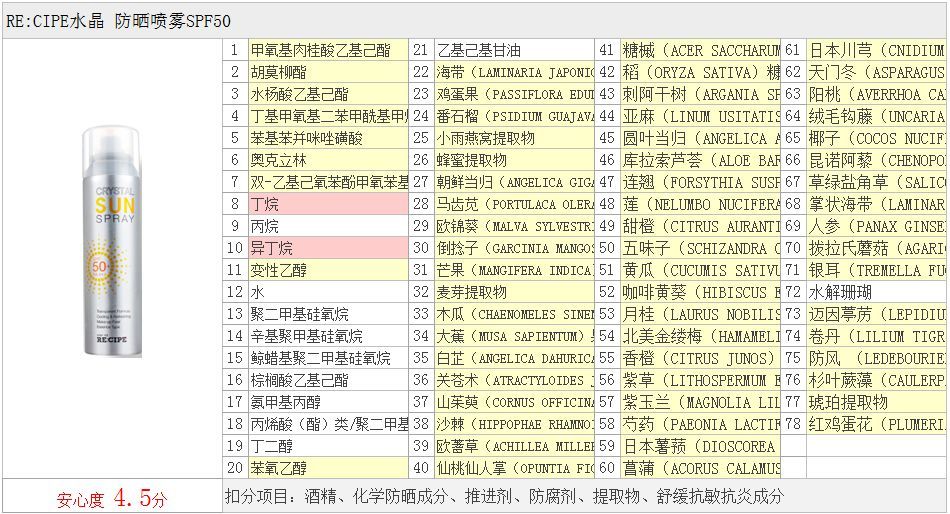Click ingredient cell 仙桃仙人掌 (Opuntia)
The width and height of the screenshot is (950, 514).
pos(514,468)
